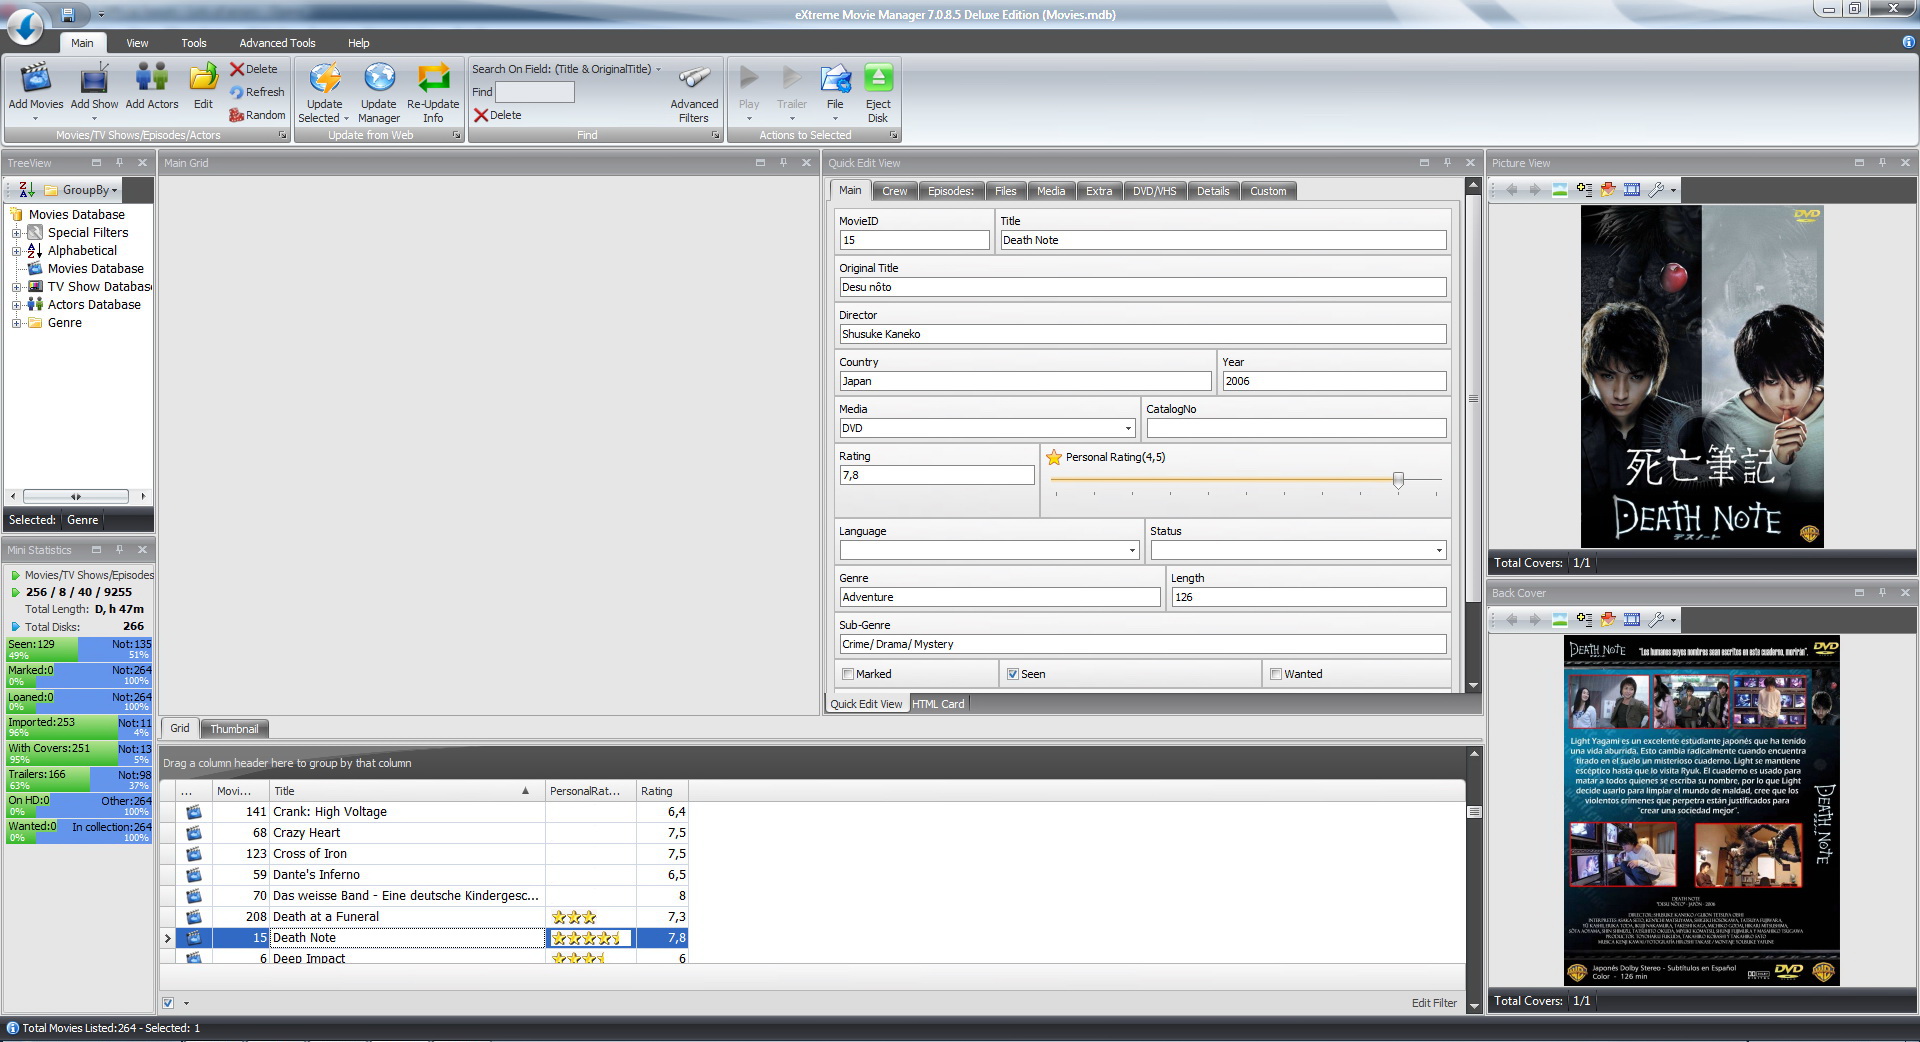The image size is (1920, 1042).
Task: Click the Death Note front cover thumbnail
Action: (x=1702, y=376)
